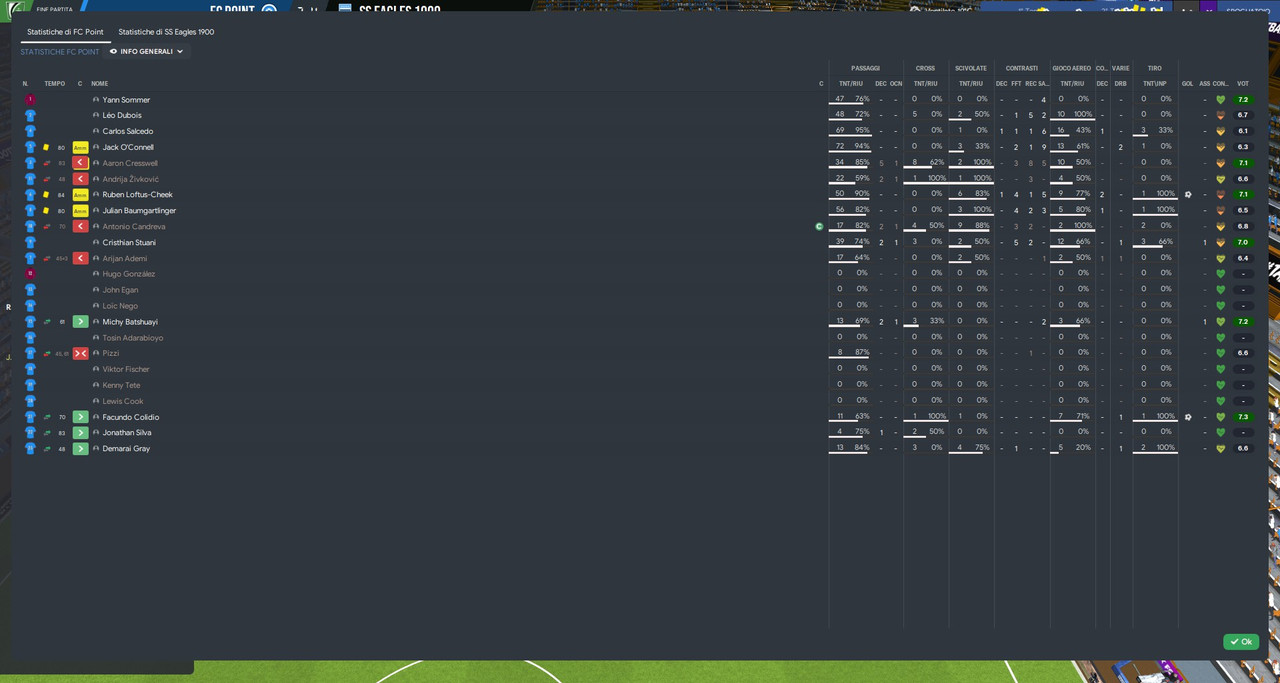Click the DRB column header

tap(1120, 84)
